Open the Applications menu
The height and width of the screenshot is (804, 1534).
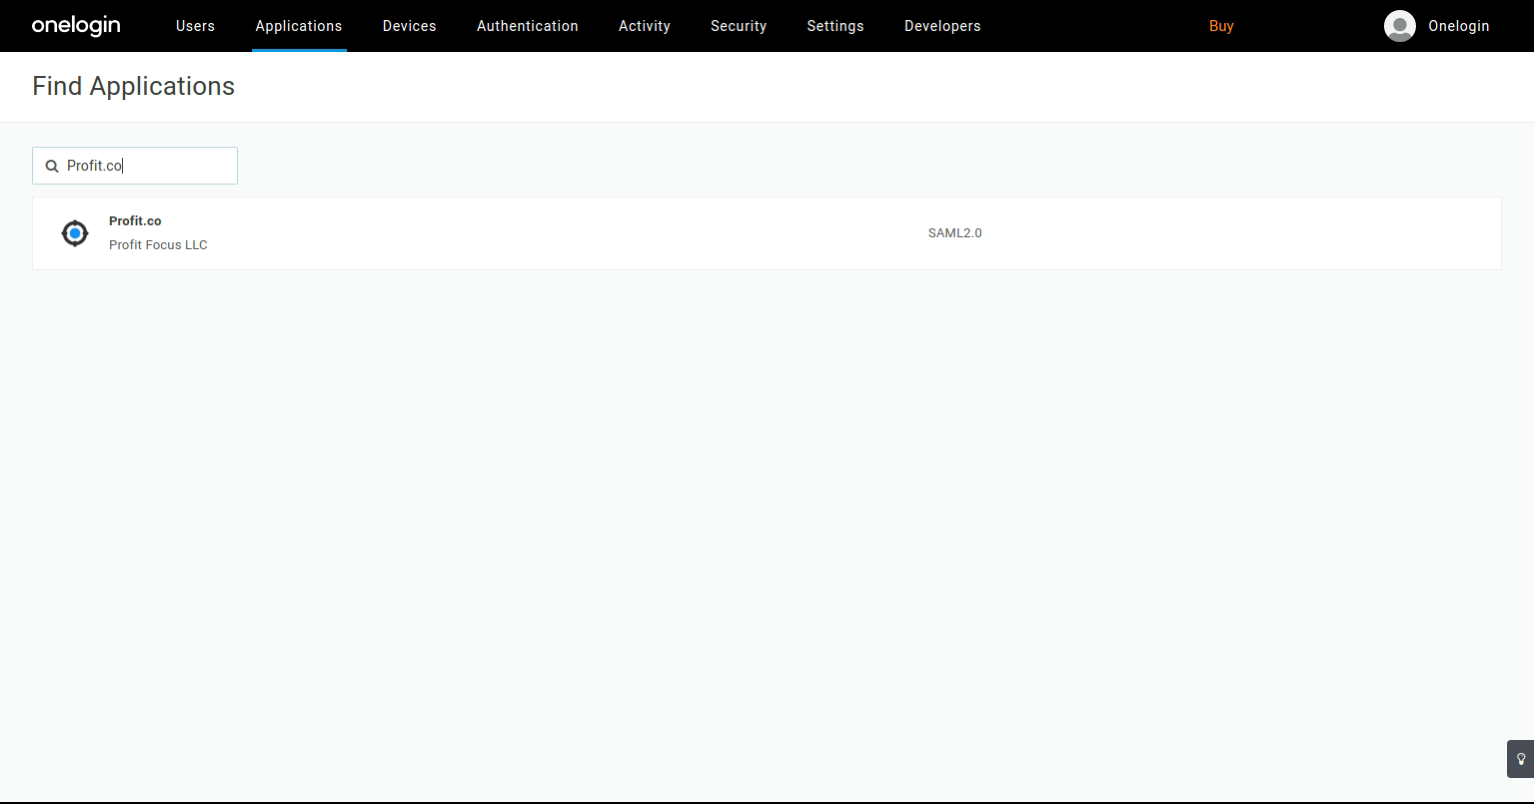(299, 26)
